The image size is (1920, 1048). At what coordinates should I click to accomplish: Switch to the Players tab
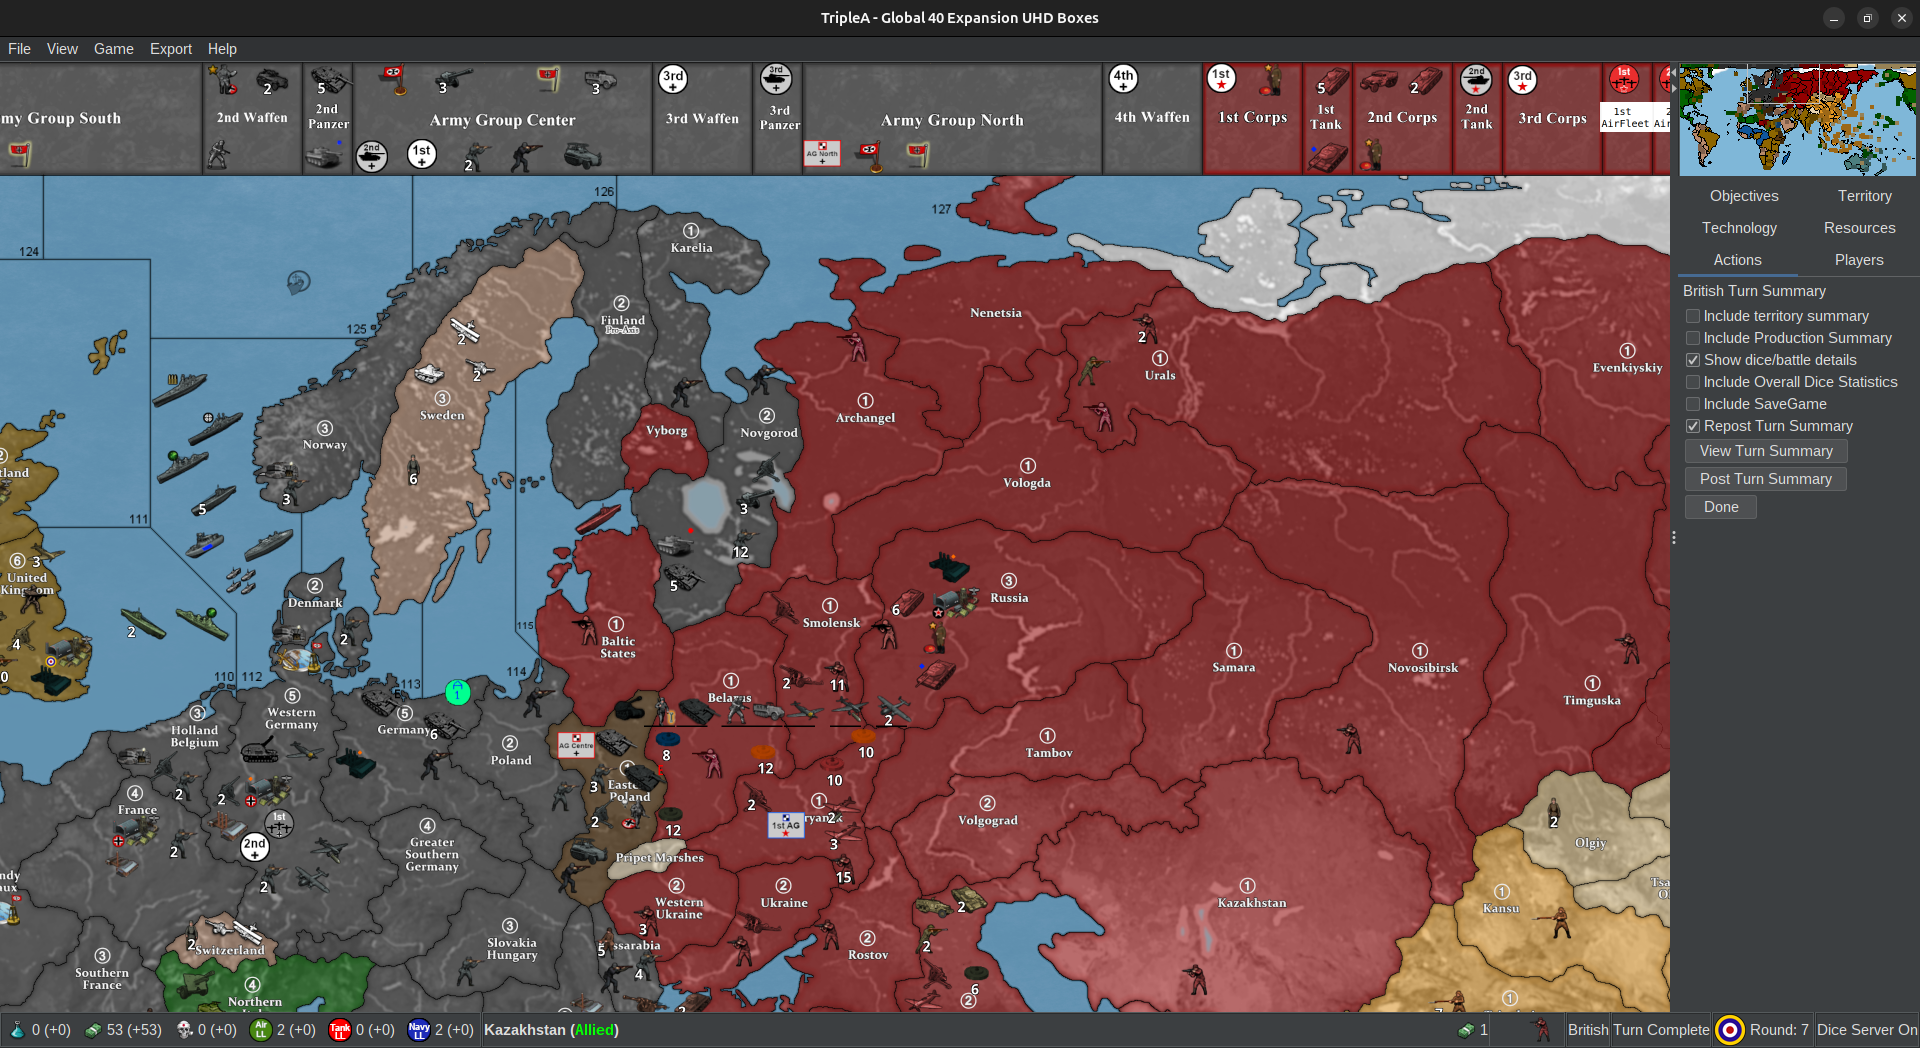click(x=1859, y=260)
